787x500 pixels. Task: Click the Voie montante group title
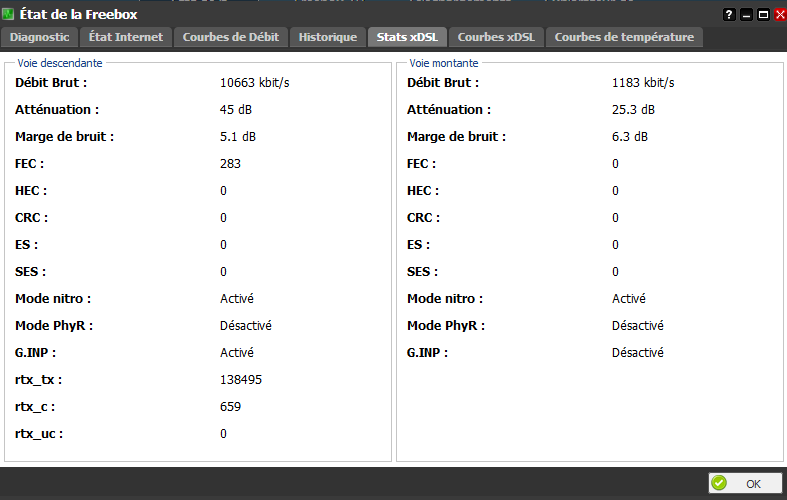point(444,63)
